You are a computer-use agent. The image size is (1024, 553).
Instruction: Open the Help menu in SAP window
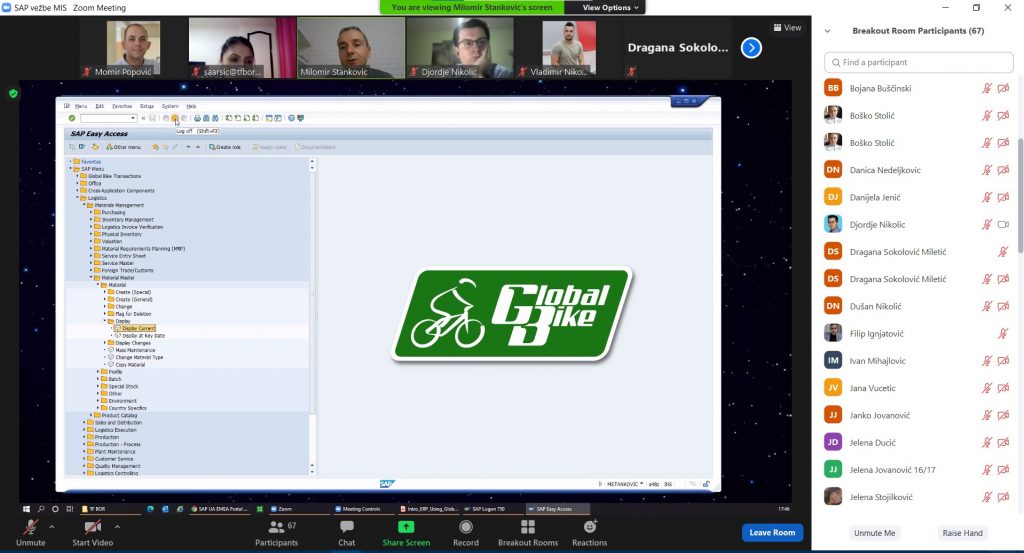click(x=191, y=106)
